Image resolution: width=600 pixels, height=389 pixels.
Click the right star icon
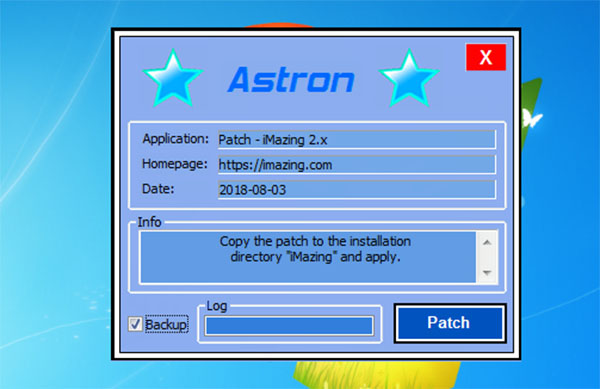409,78
